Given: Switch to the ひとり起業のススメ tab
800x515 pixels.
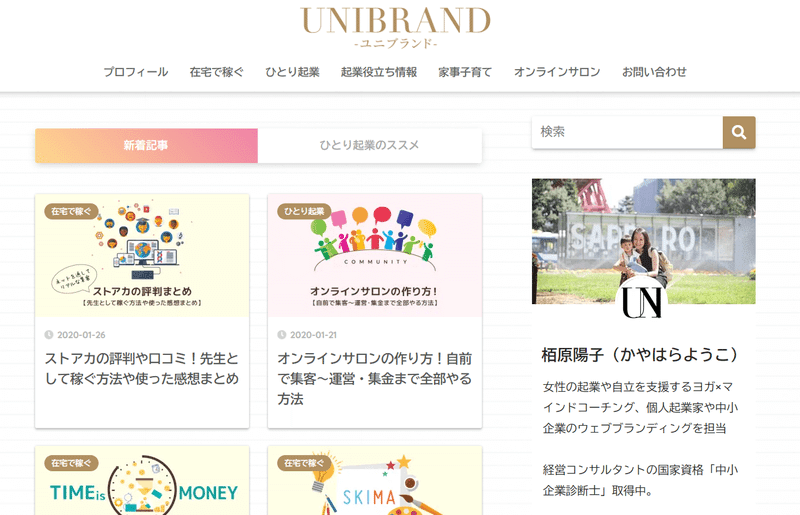Looking at the screenshot, I should (370, 146).
